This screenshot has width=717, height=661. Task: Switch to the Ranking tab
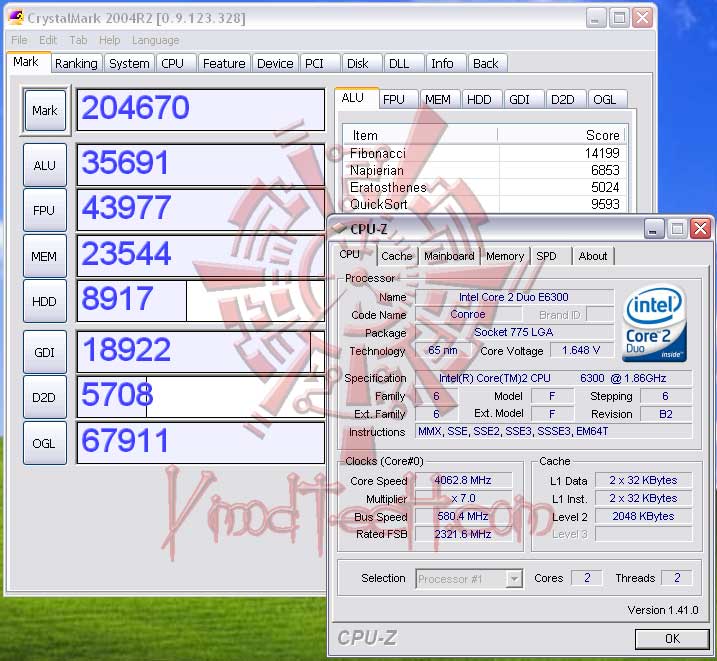(x=76, y=64)
